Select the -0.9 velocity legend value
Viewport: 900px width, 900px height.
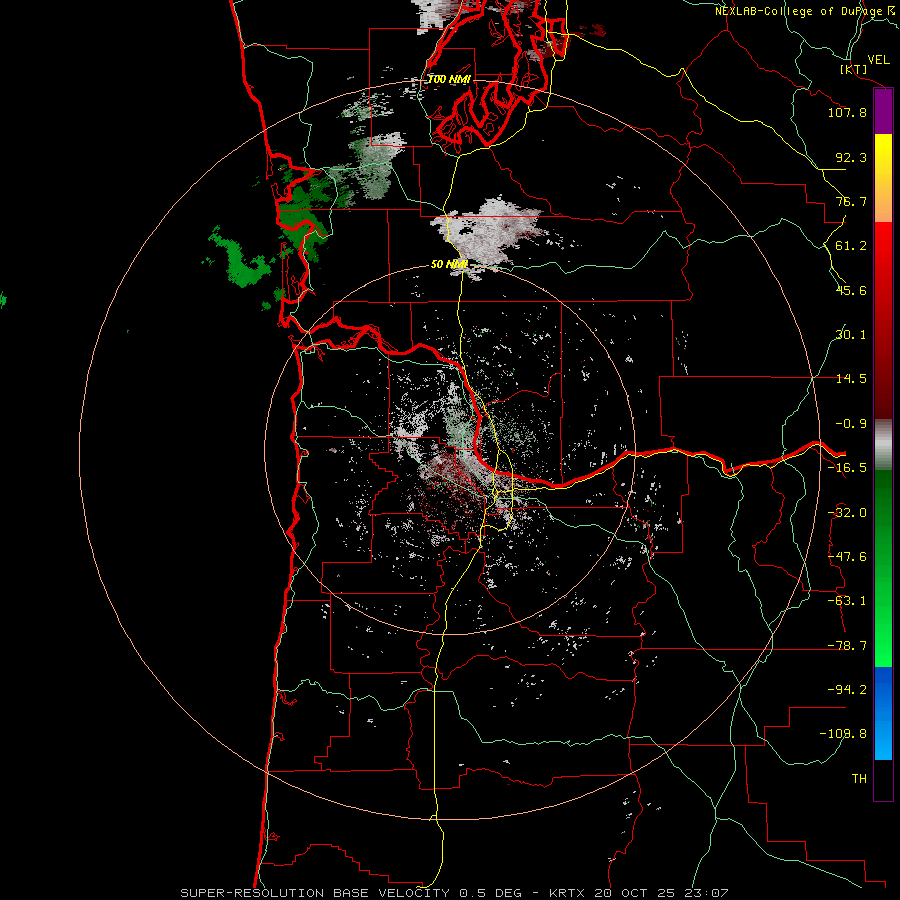tap(851, 424)
